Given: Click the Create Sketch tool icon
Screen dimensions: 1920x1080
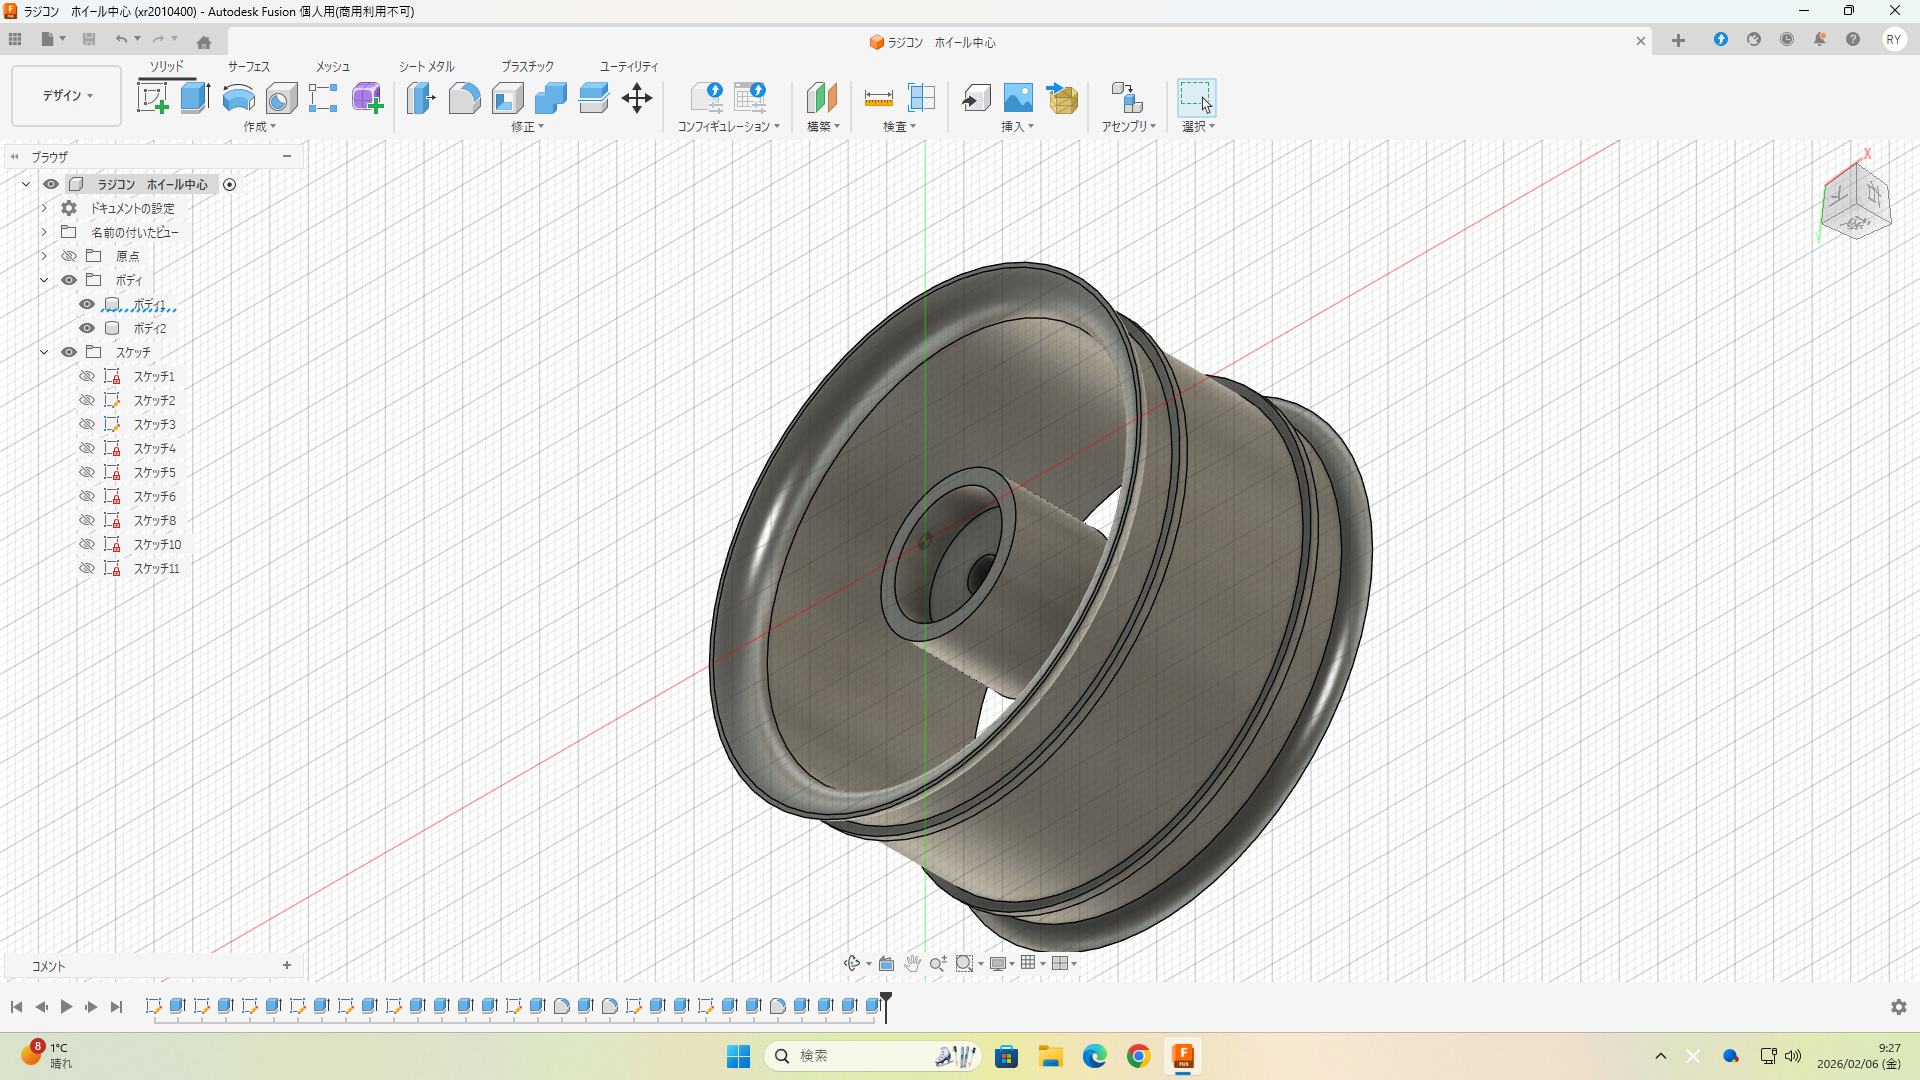Looking at the screenshot, I should coord(152,98).
